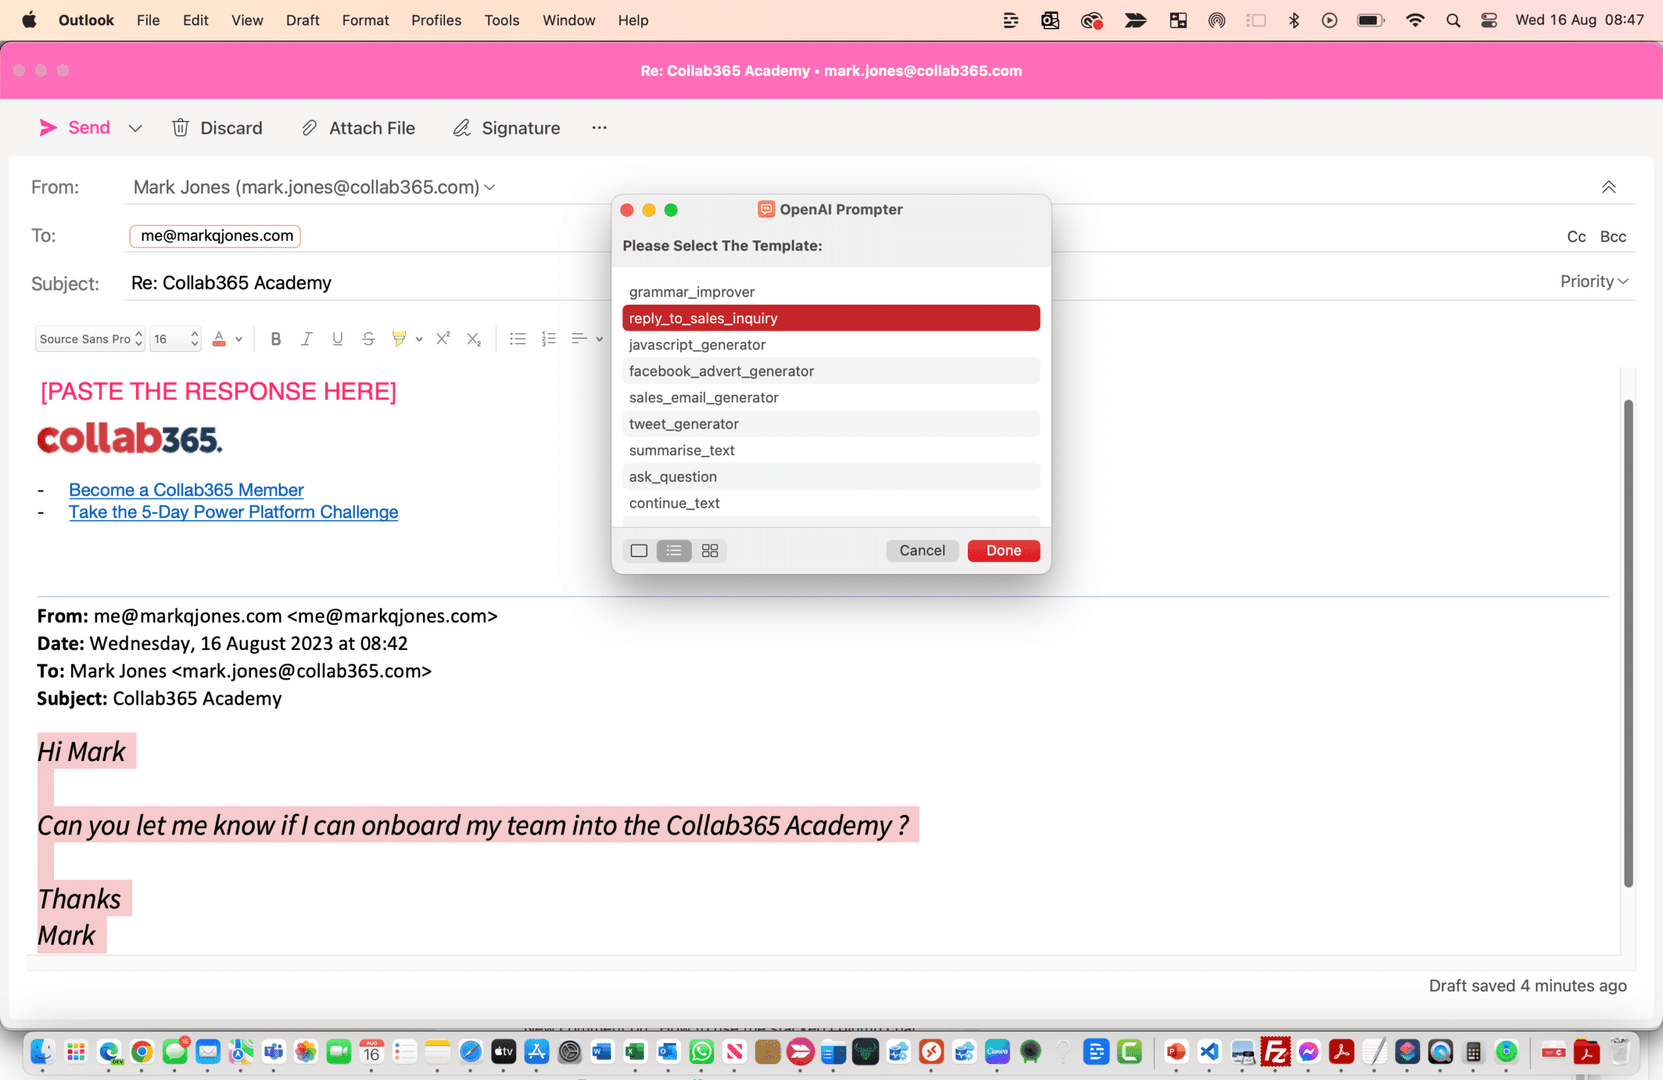Open the Send options dropdown arrow
1663x1080 pixels.
(135, 127)
